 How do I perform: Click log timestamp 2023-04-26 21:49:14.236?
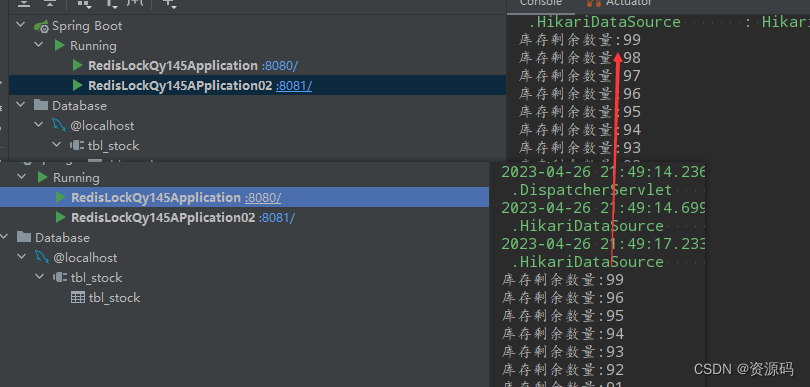(603, 172)
